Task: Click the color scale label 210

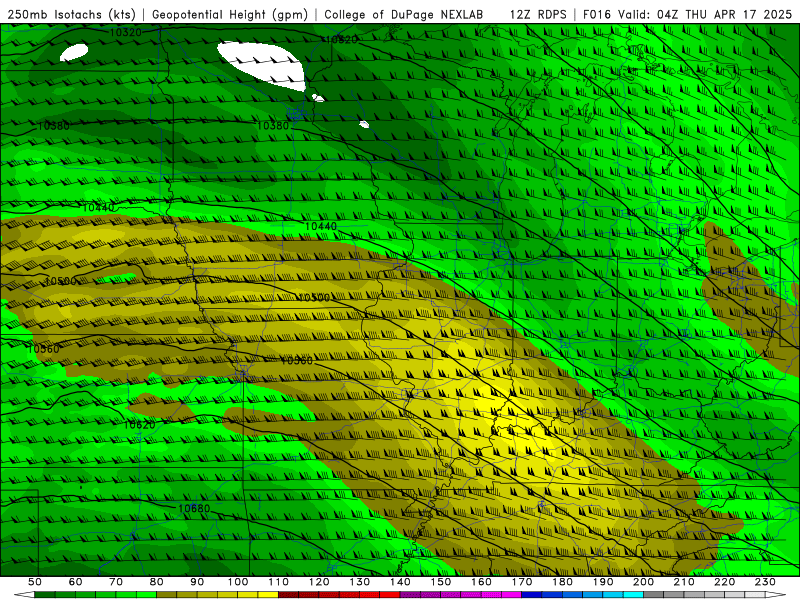Action: (684, 582)
